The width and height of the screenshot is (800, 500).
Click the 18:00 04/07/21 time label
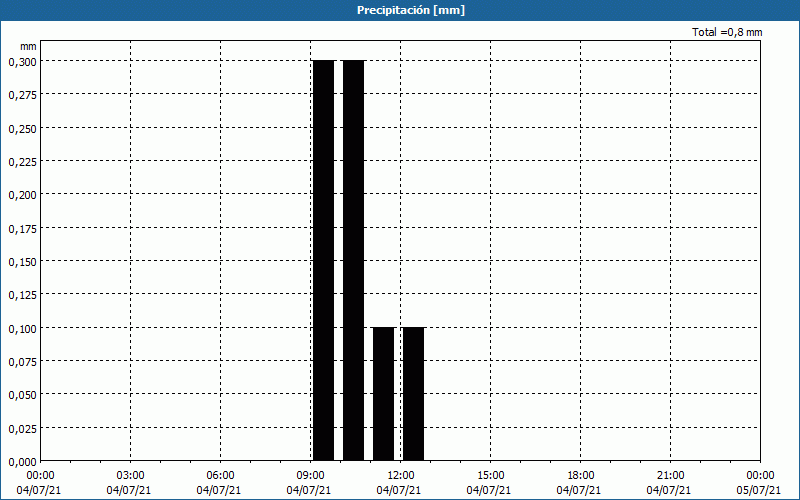click(579, 483)
